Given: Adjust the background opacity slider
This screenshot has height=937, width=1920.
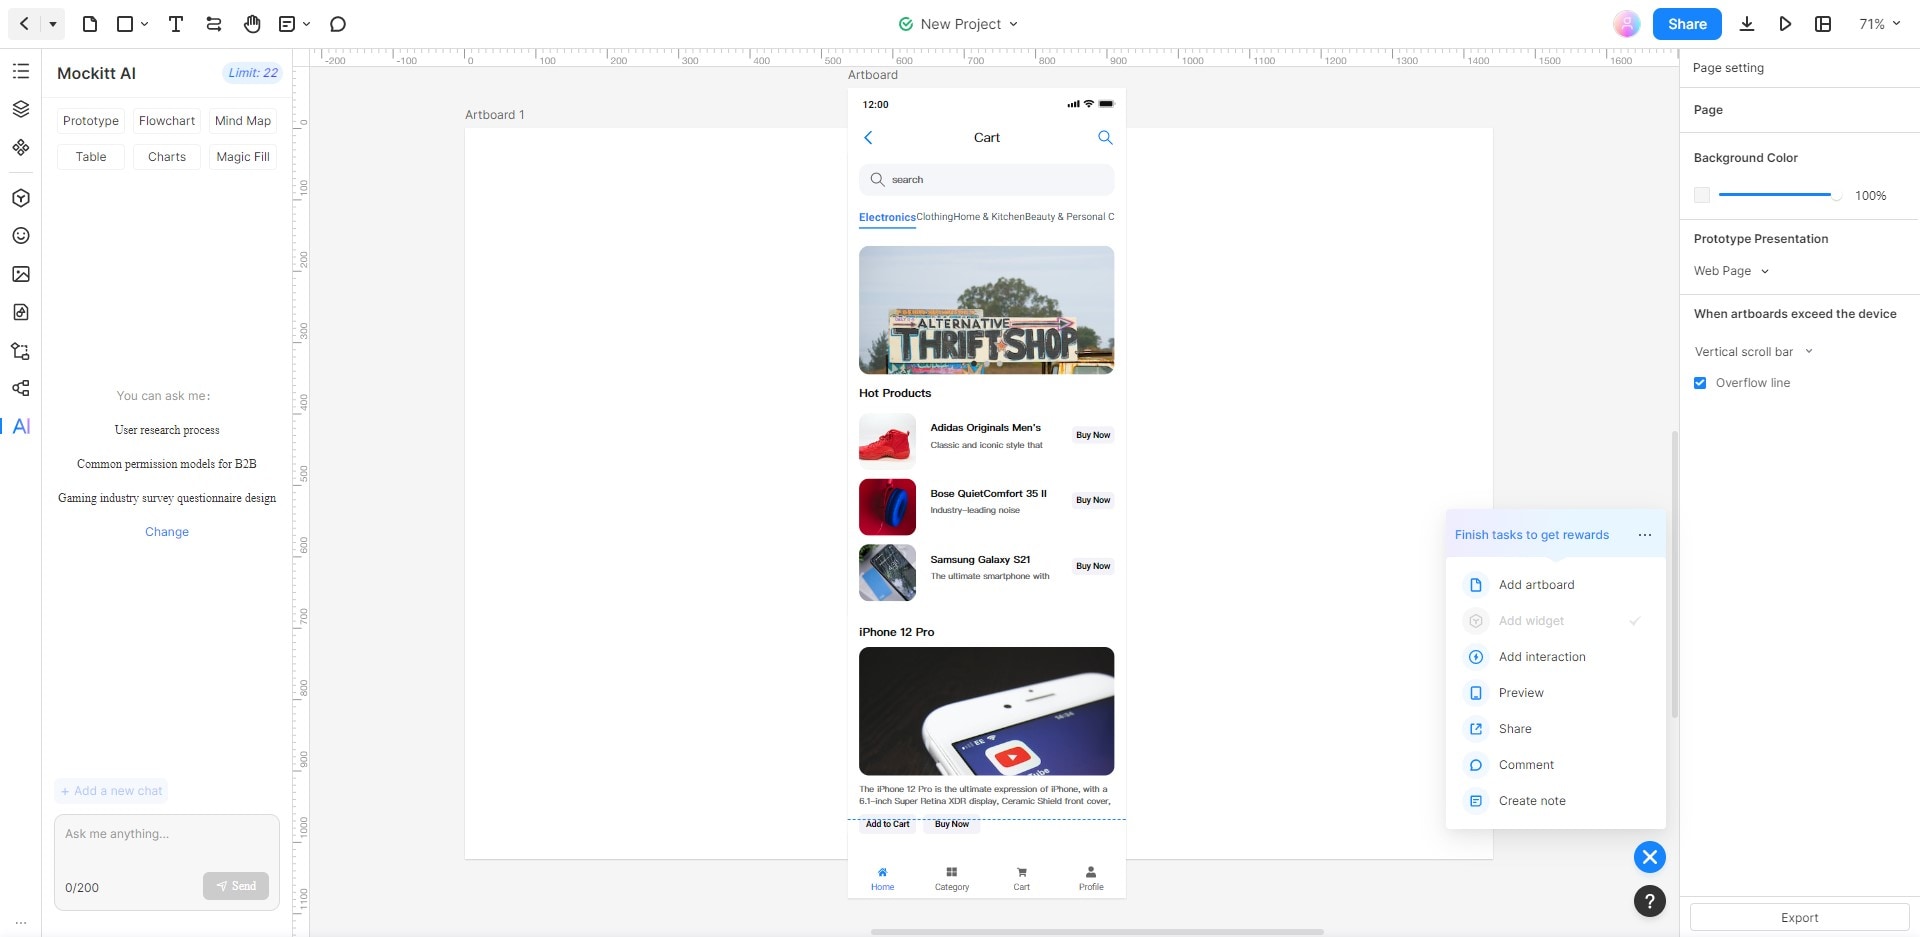Looking at the screenshot, I should [x=1780, y=195].
